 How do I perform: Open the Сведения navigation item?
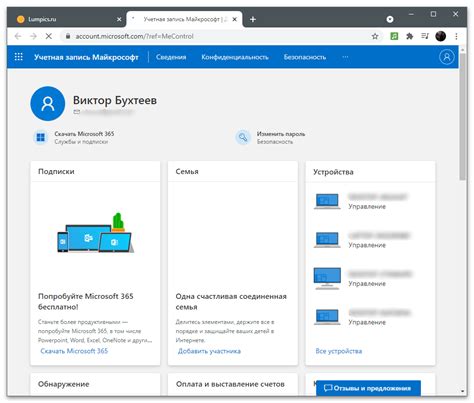pos(171,57)
